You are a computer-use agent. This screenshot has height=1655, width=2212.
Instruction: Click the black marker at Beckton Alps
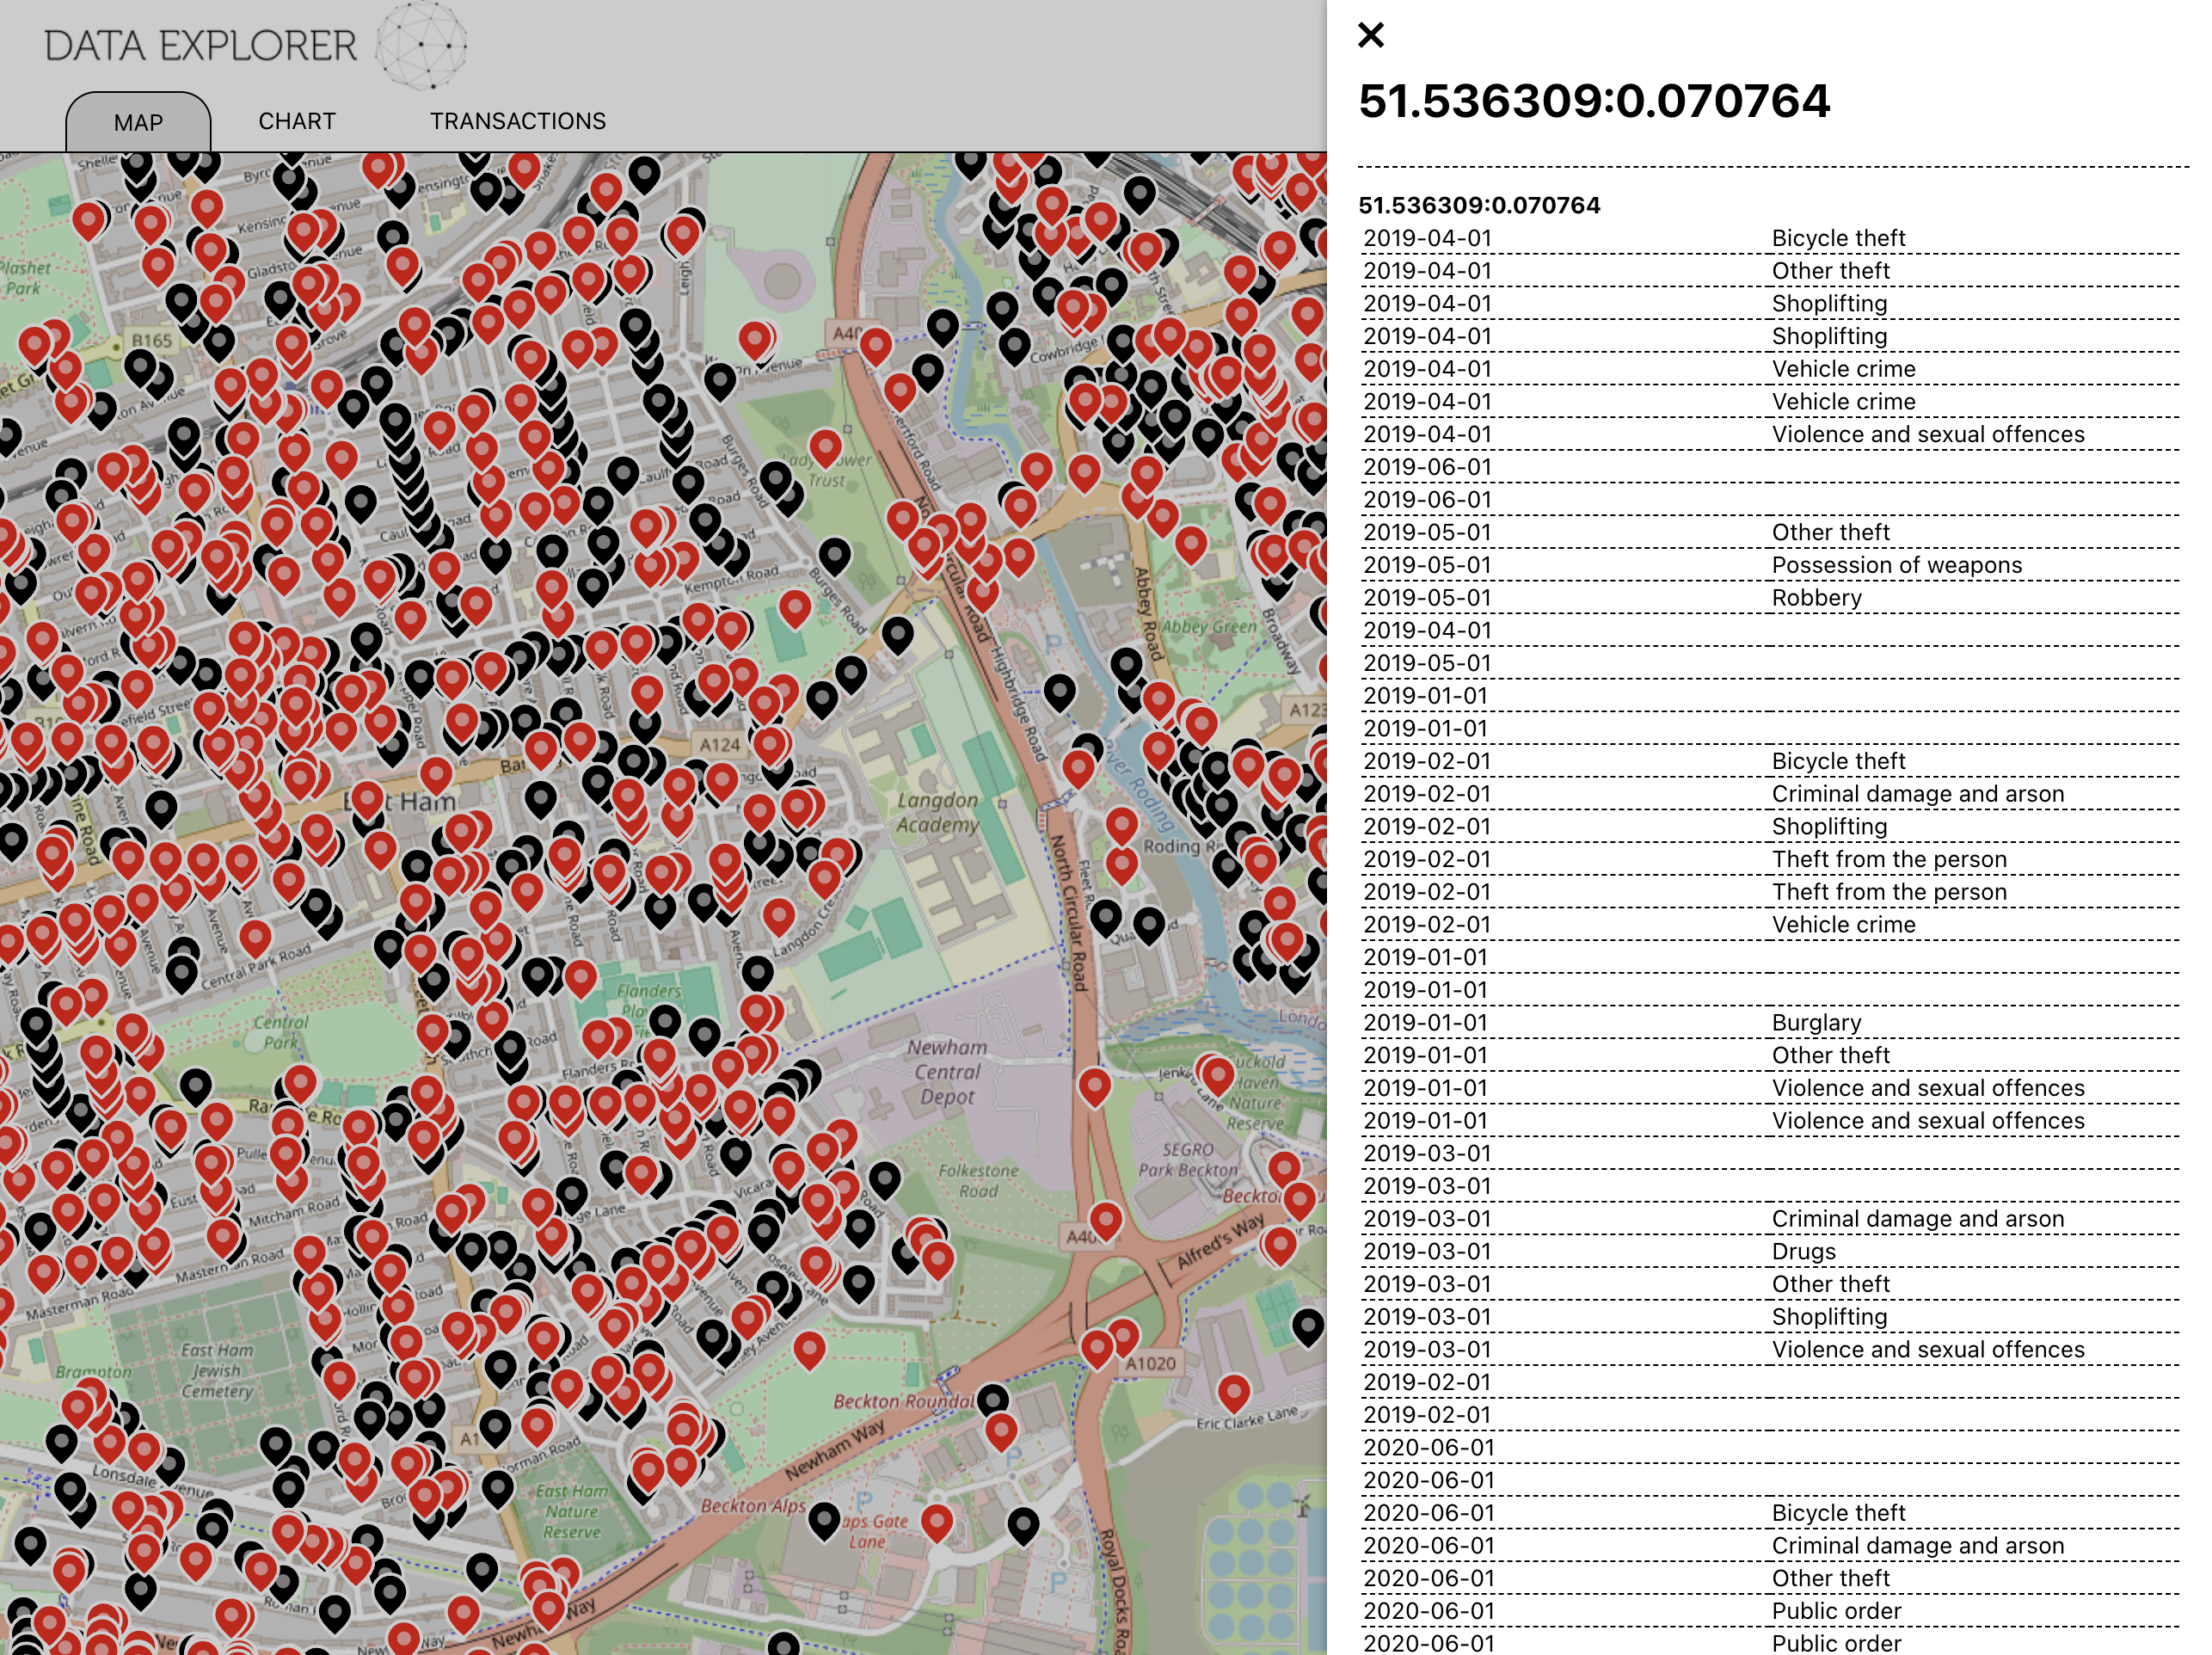pos(824,1518)
